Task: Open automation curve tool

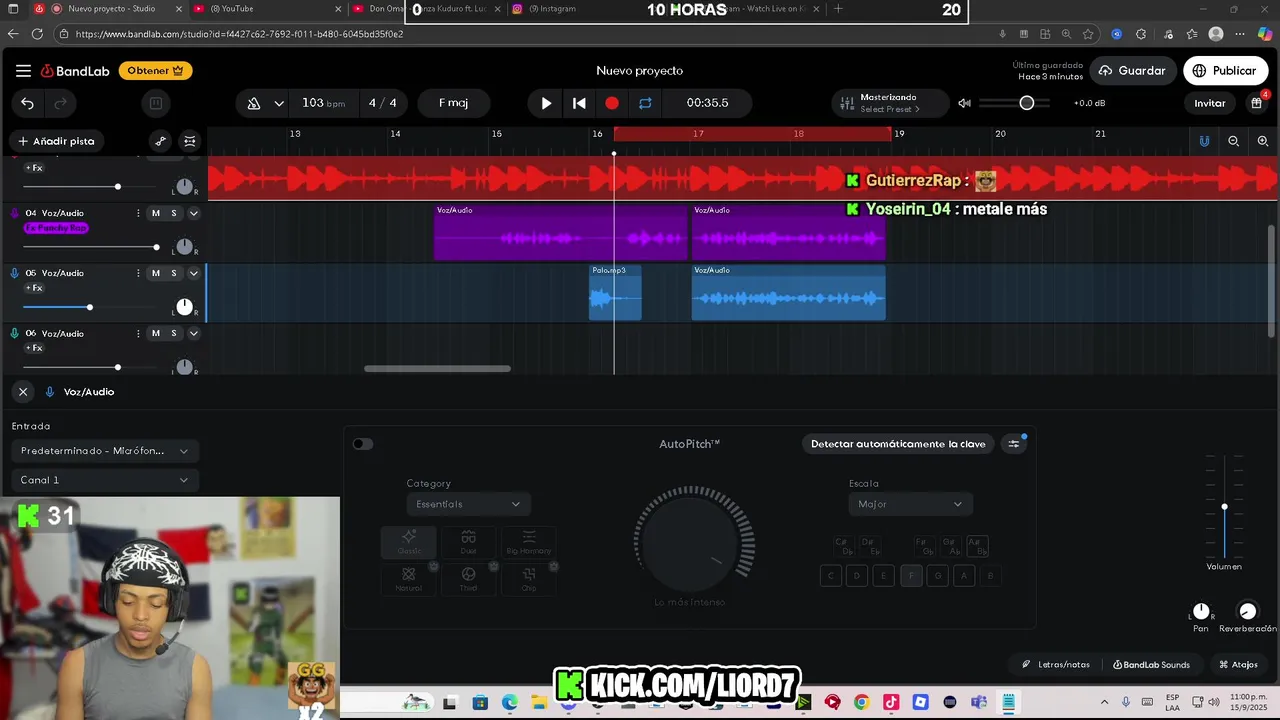Action: pyautogui.click(x=160, y=141)
